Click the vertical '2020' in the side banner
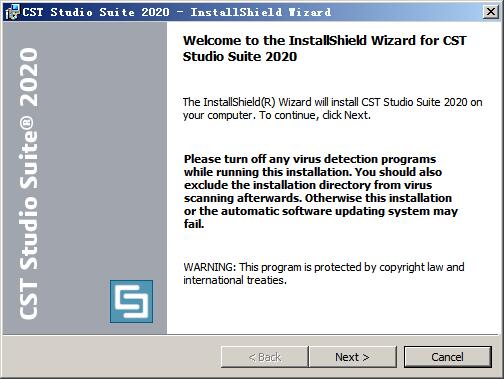Image resolution: width=504 pixels, height=379 pixels. [29, 77]
